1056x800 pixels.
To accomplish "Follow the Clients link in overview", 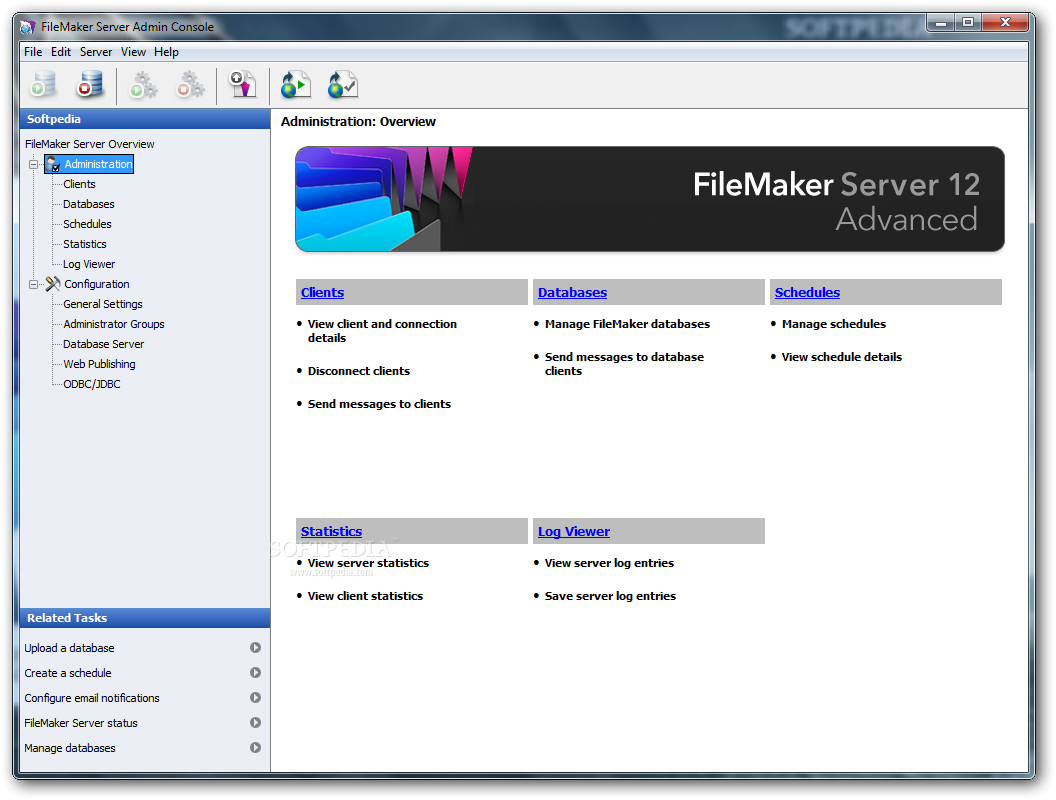I will tap(323, 292).
